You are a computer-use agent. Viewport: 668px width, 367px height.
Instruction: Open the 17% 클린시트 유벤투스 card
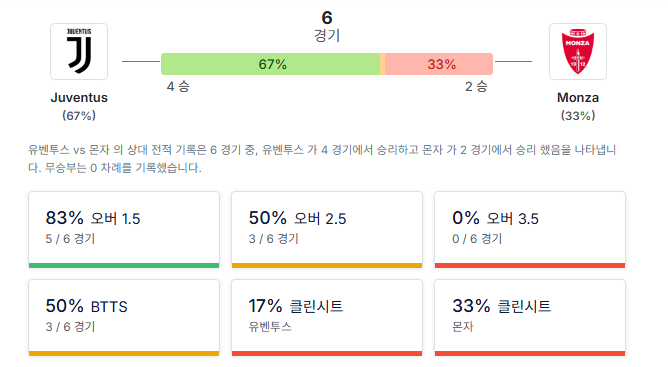[327, 318]
